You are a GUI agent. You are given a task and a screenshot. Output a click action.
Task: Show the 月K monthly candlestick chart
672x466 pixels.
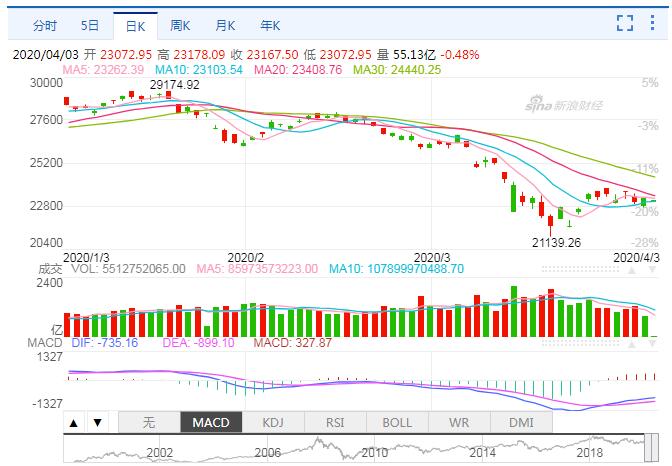point(226,24)
